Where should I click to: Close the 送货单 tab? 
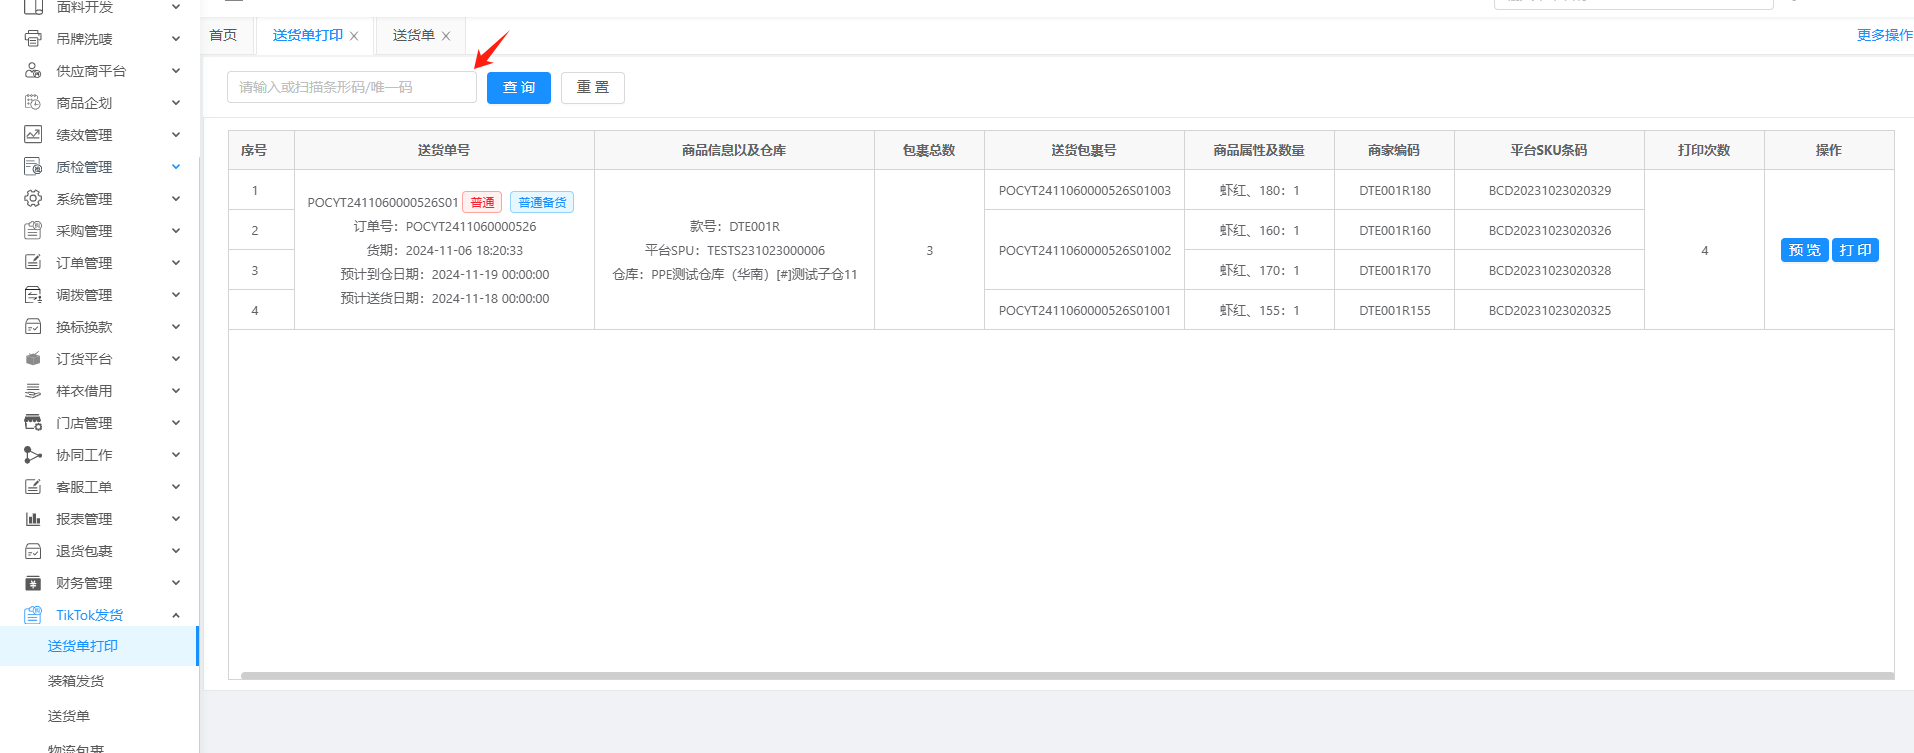[446, 36]
